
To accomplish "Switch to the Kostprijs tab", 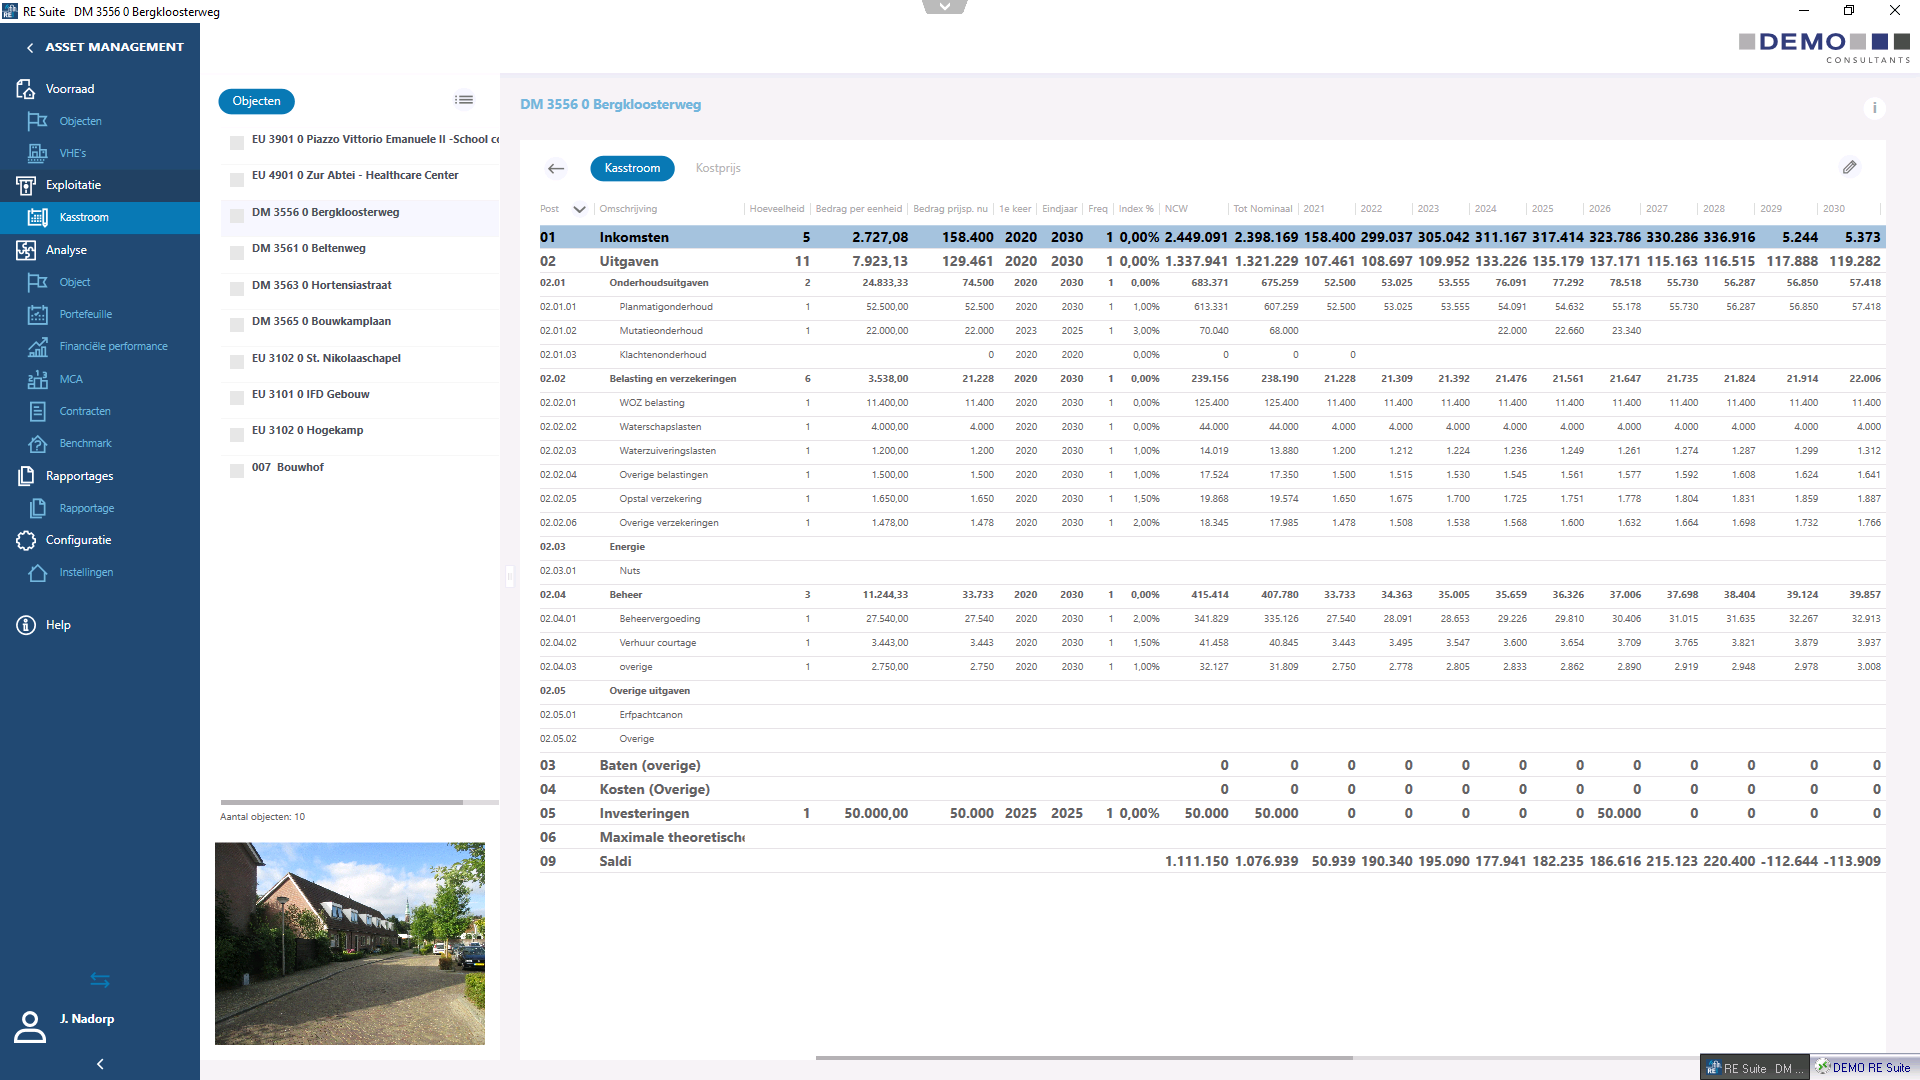I will 718,168.
